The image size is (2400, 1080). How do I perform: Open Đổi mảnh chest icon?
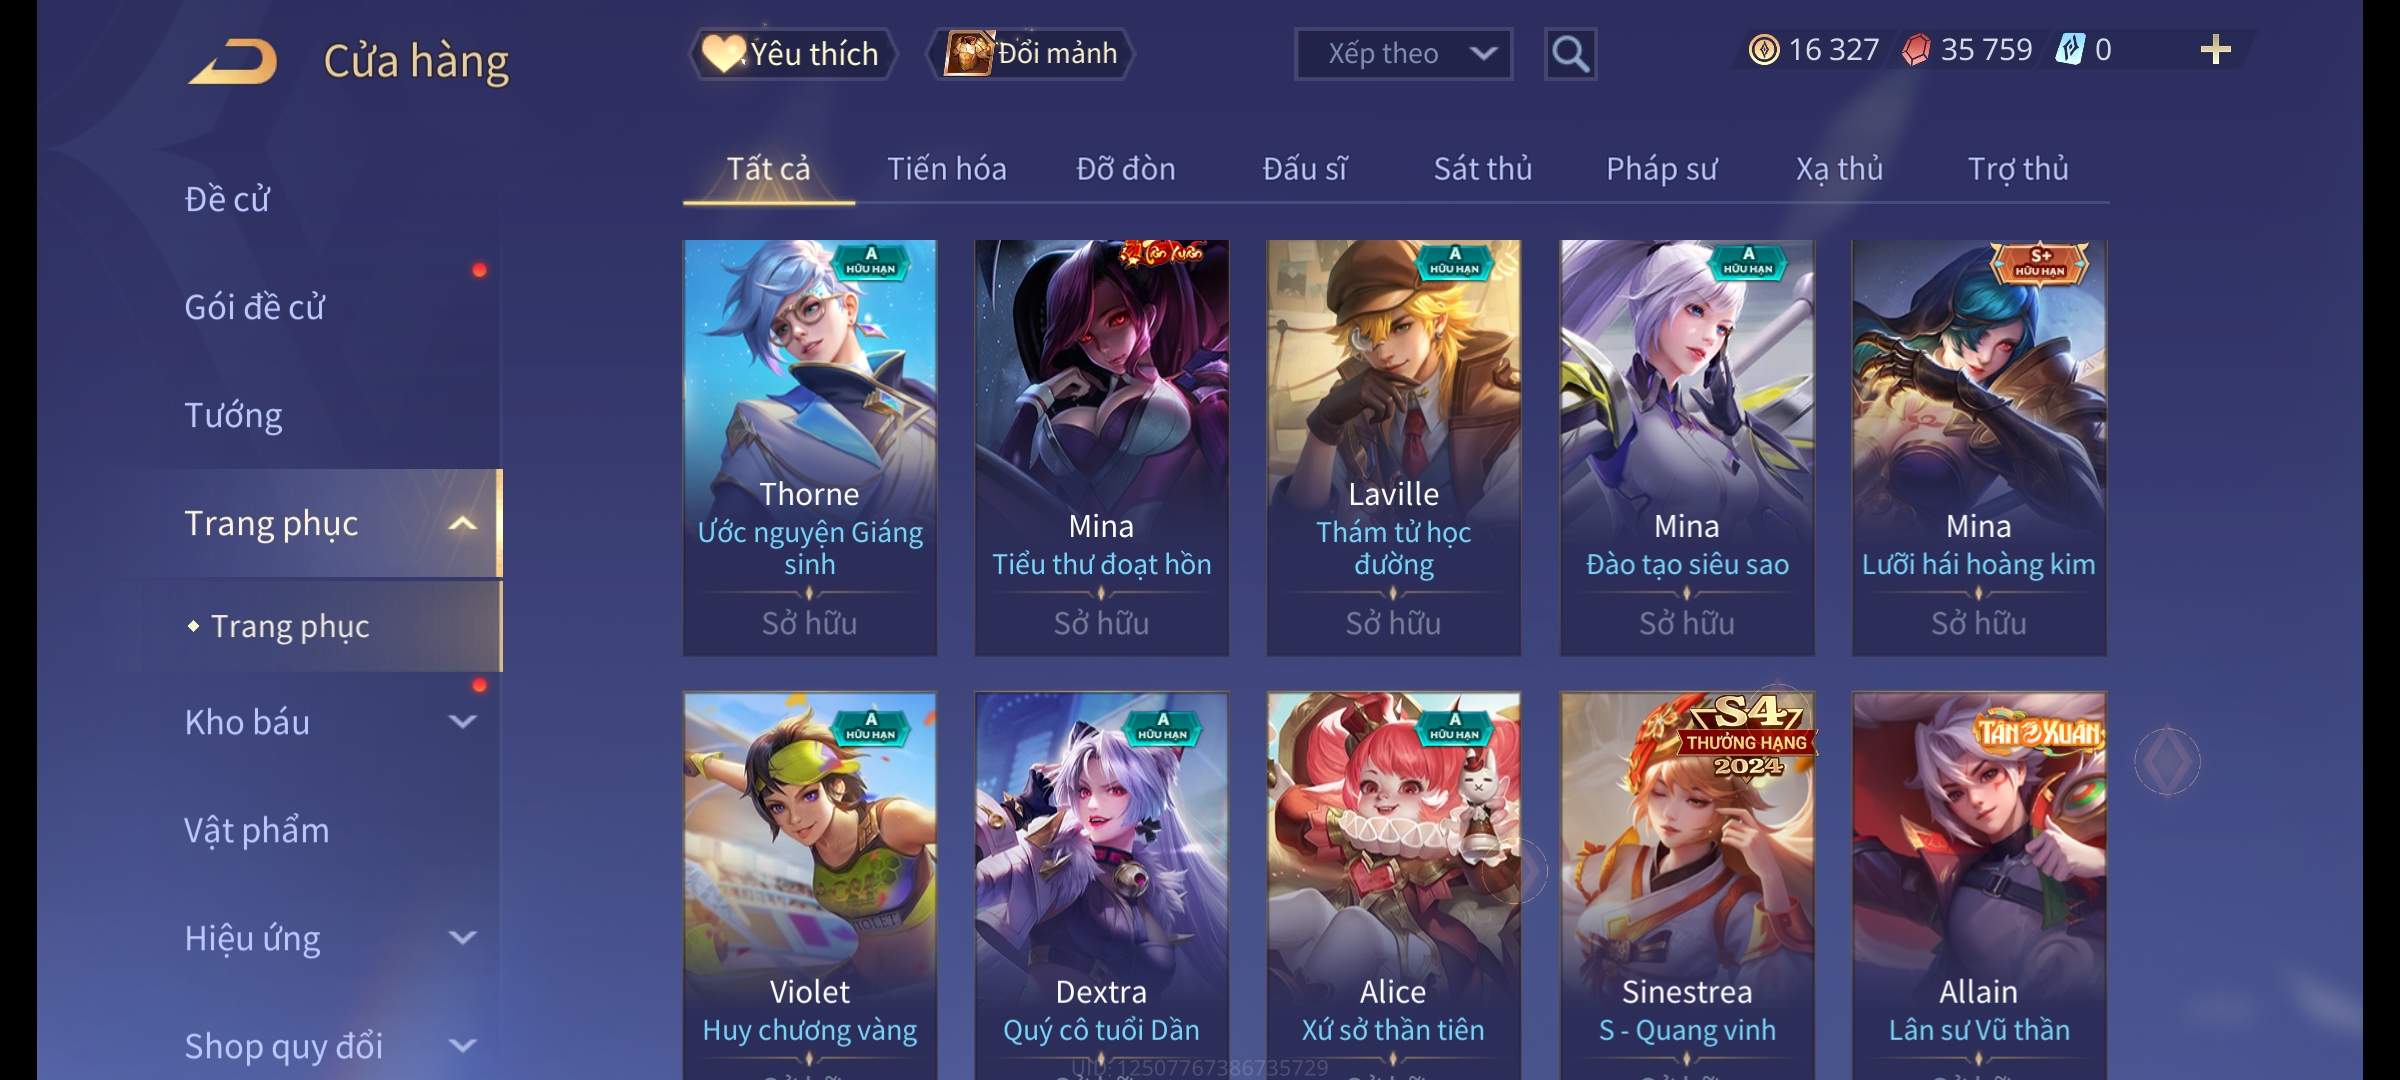click(x=968, y=53)
